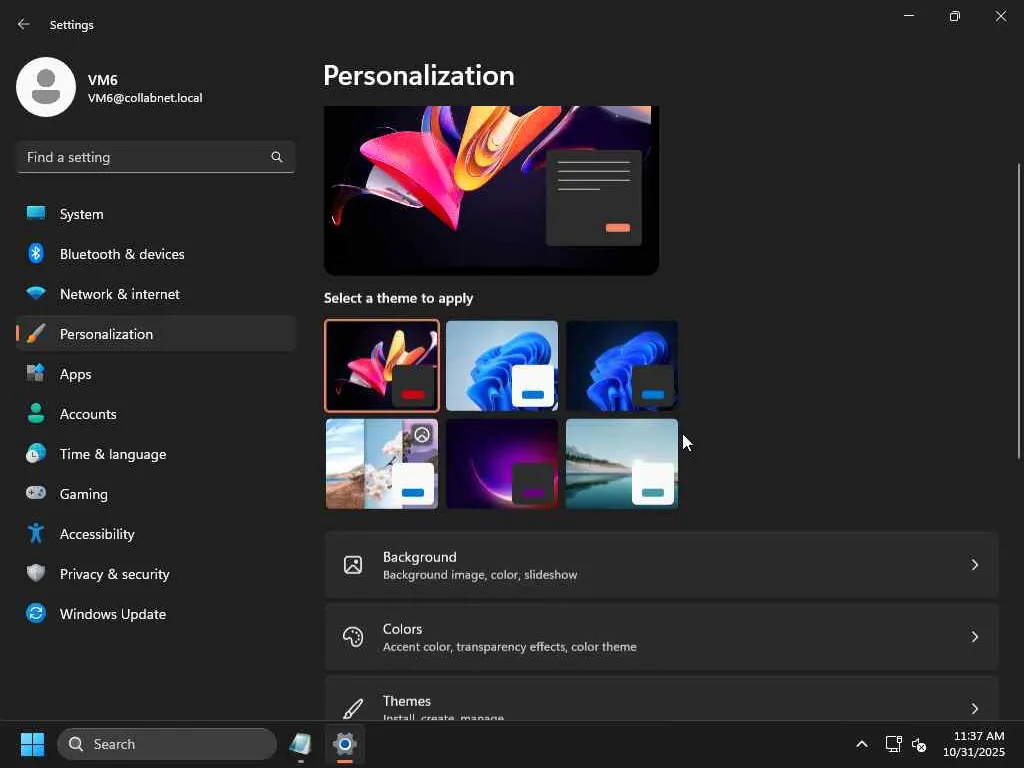The width and height of the screenshot is (1024, 768).
Task: Click the current theme preview image
Action: click(x=491, y=190)
